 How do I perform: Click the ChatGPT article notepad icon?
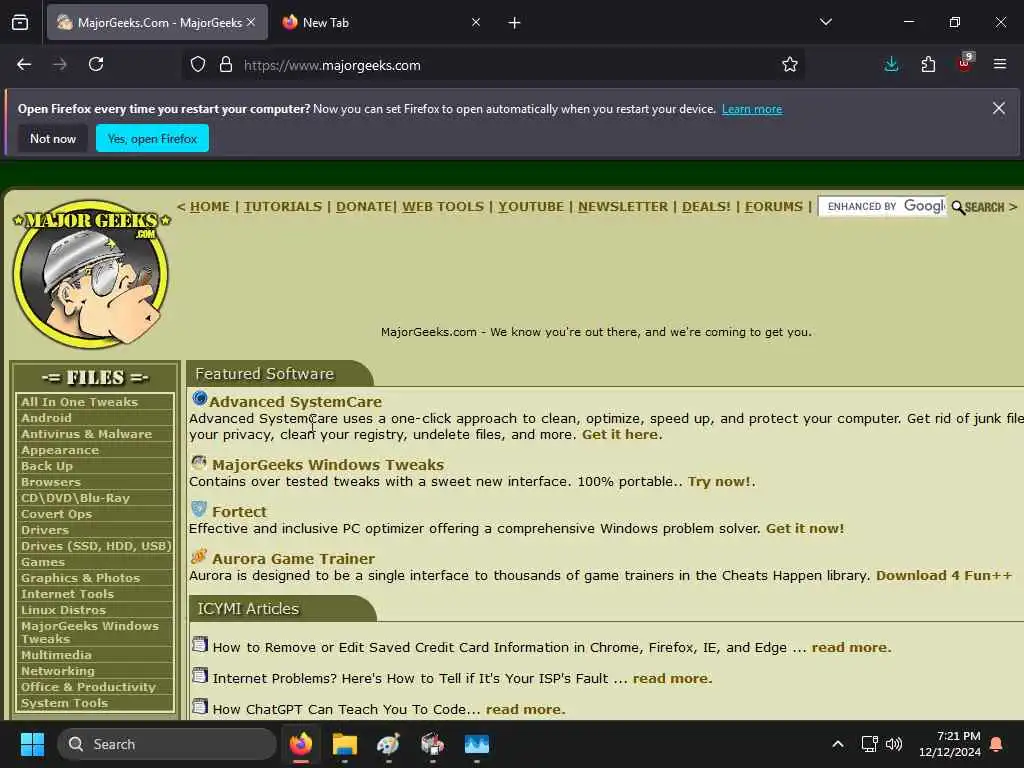coord(200,707)
